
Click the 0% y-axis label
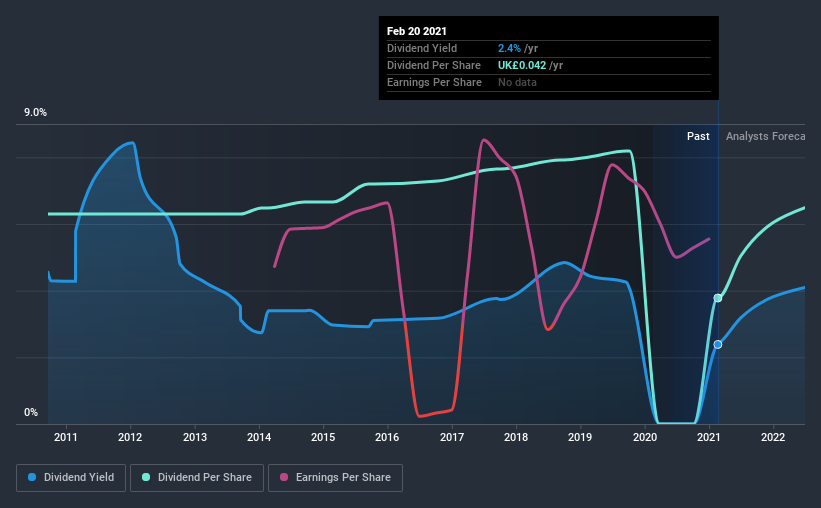(31, 413)
